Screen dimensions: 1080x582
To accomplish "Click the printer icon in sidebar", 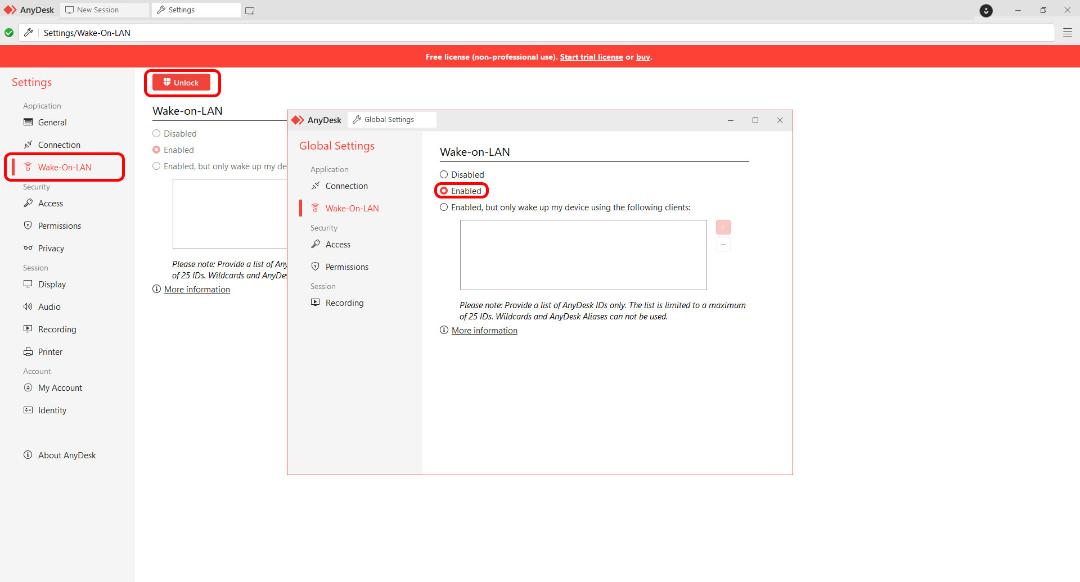I will [28, 352].
